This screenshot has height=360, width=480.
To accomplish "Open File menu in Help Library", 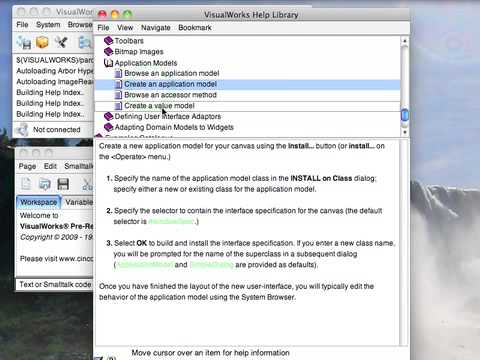I will click(x=103, y=28).
